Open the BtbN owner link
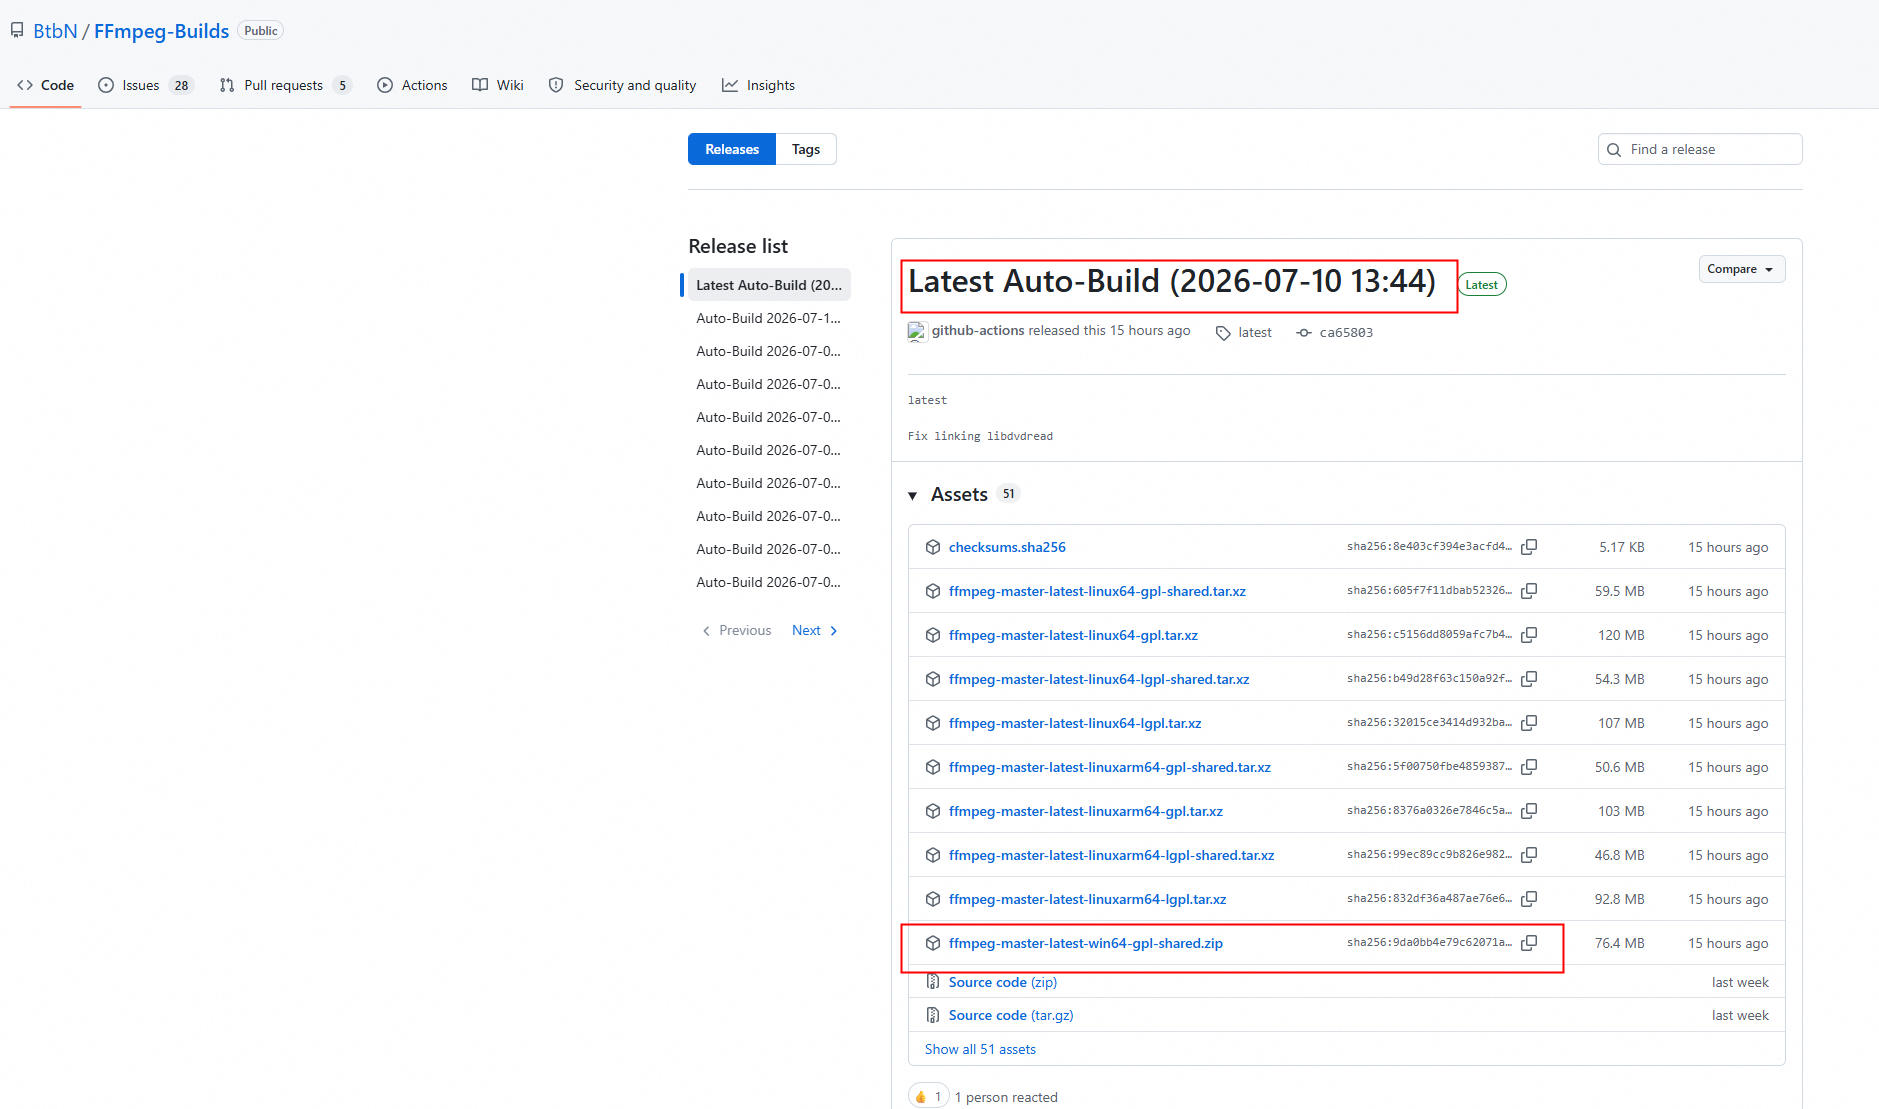The image size is (1879, 1109). (55, 31)
